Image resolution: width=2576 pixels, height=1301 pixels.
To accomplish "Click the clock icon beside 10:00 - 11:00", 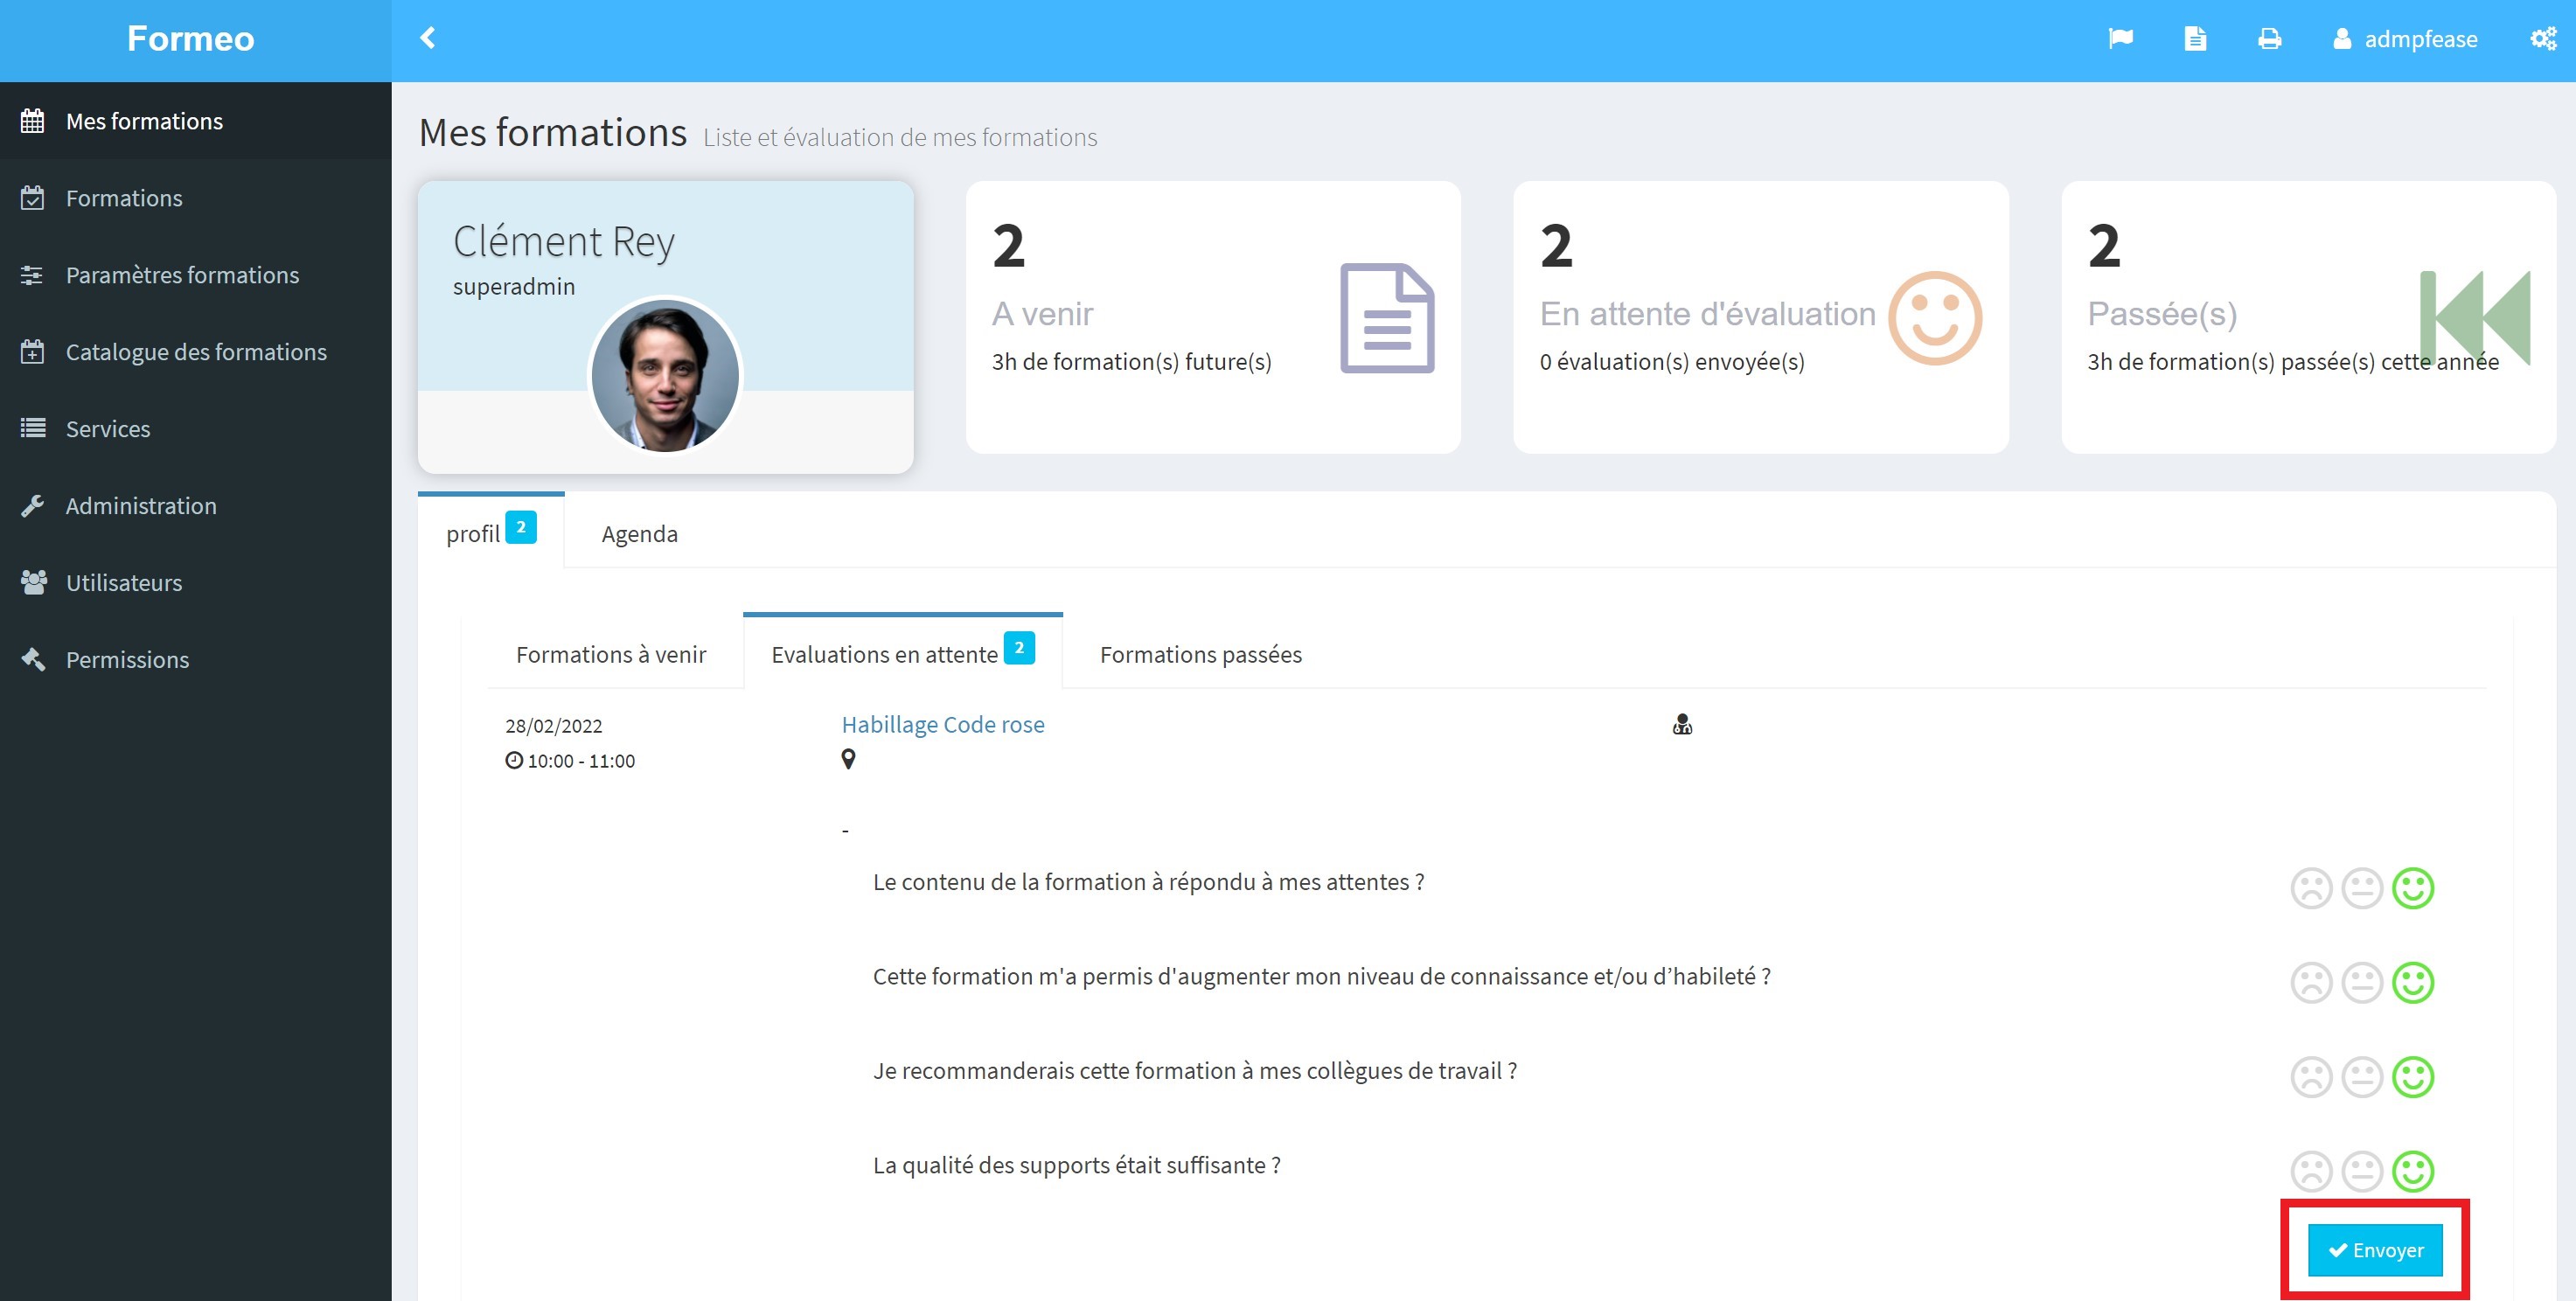I will (x=514, y=760).
